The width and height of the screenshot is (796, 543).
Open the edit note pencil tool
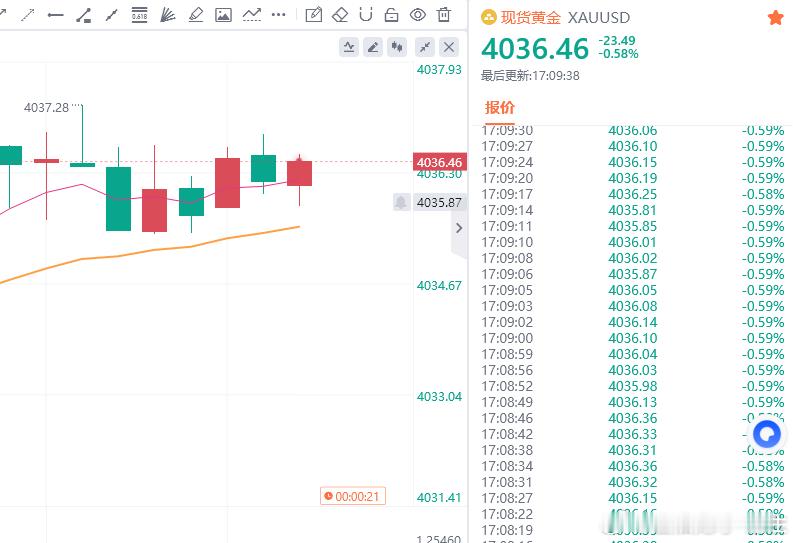point(314,15)
